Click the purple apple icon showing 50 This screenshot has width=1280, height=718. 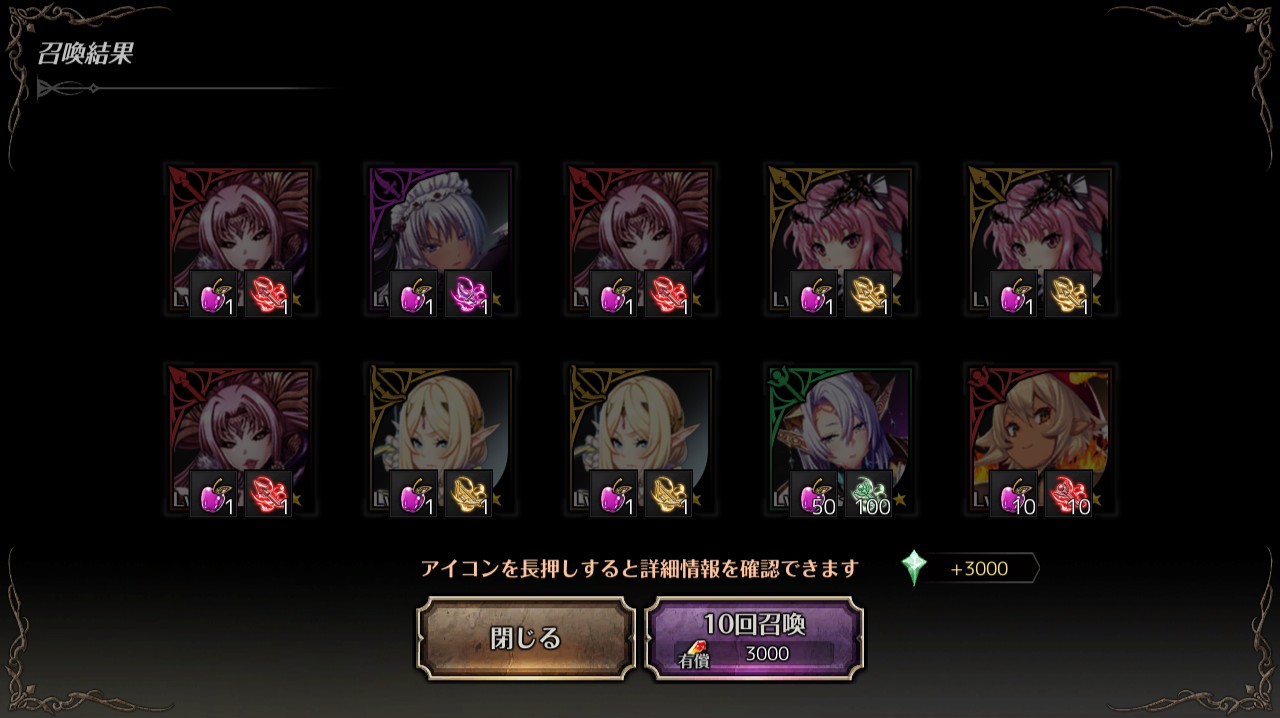point(814,493)
